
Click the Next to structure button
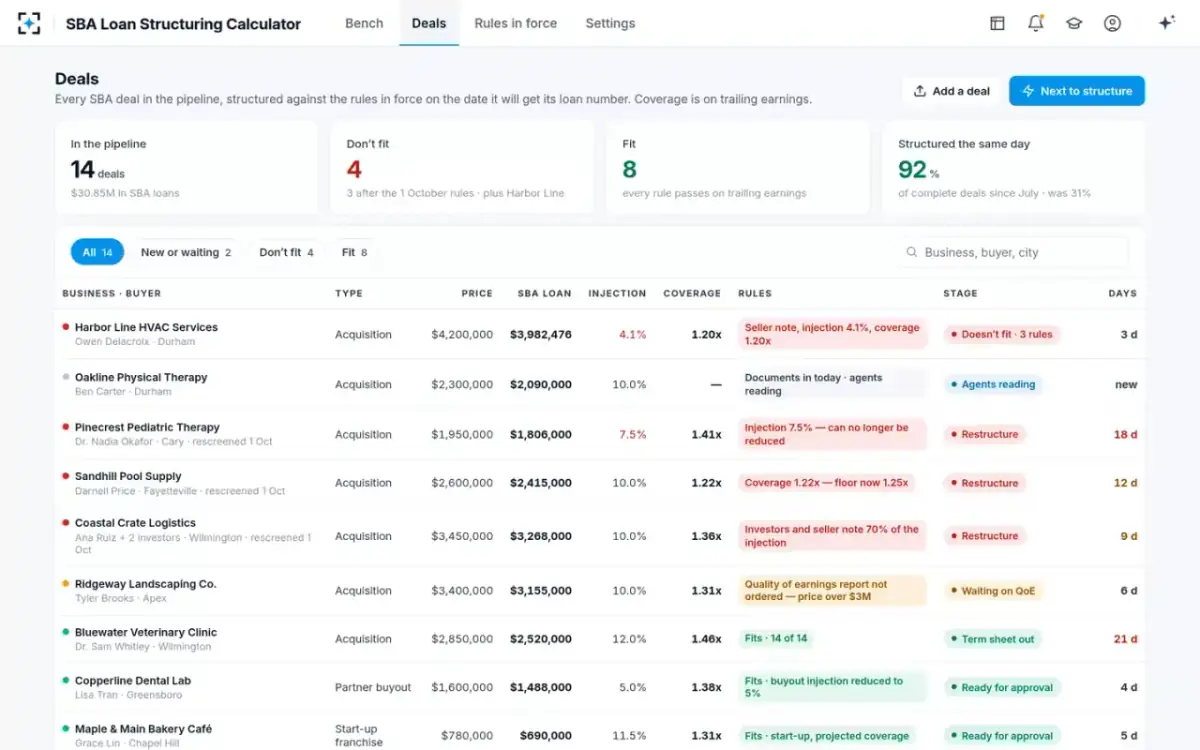click(x=1077, y=91)
